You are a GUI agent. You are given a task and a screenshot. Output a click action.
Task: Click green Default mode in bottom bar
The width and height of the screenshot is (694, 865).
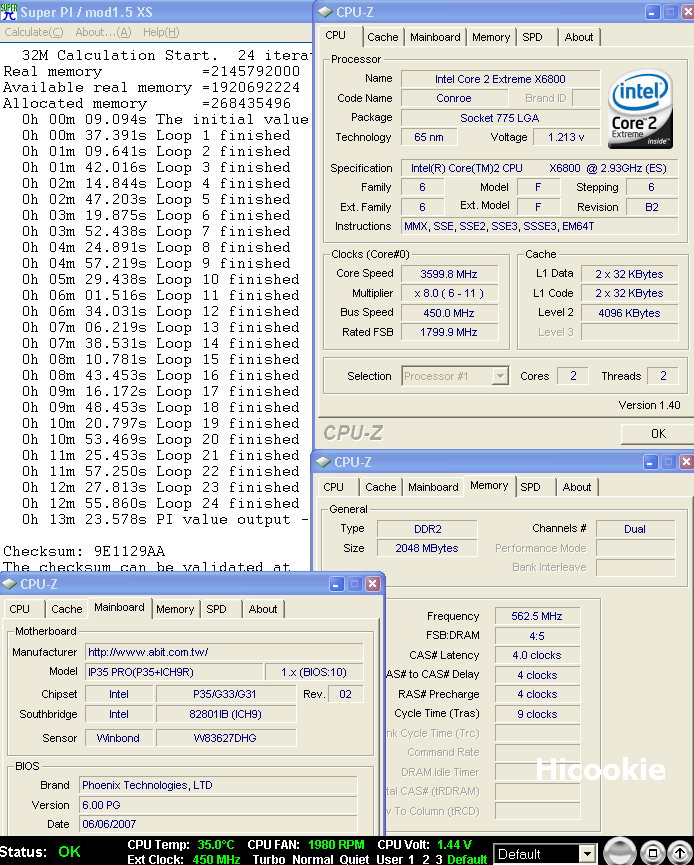(467, 859)
